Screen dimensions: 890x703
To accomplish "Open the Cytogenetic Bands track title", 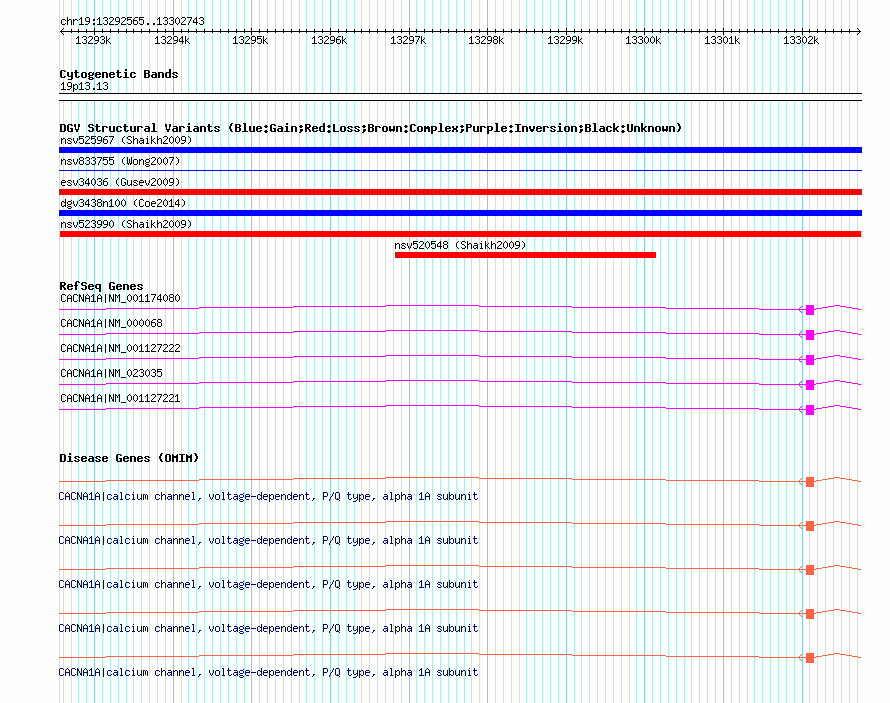I will [119, 74].
